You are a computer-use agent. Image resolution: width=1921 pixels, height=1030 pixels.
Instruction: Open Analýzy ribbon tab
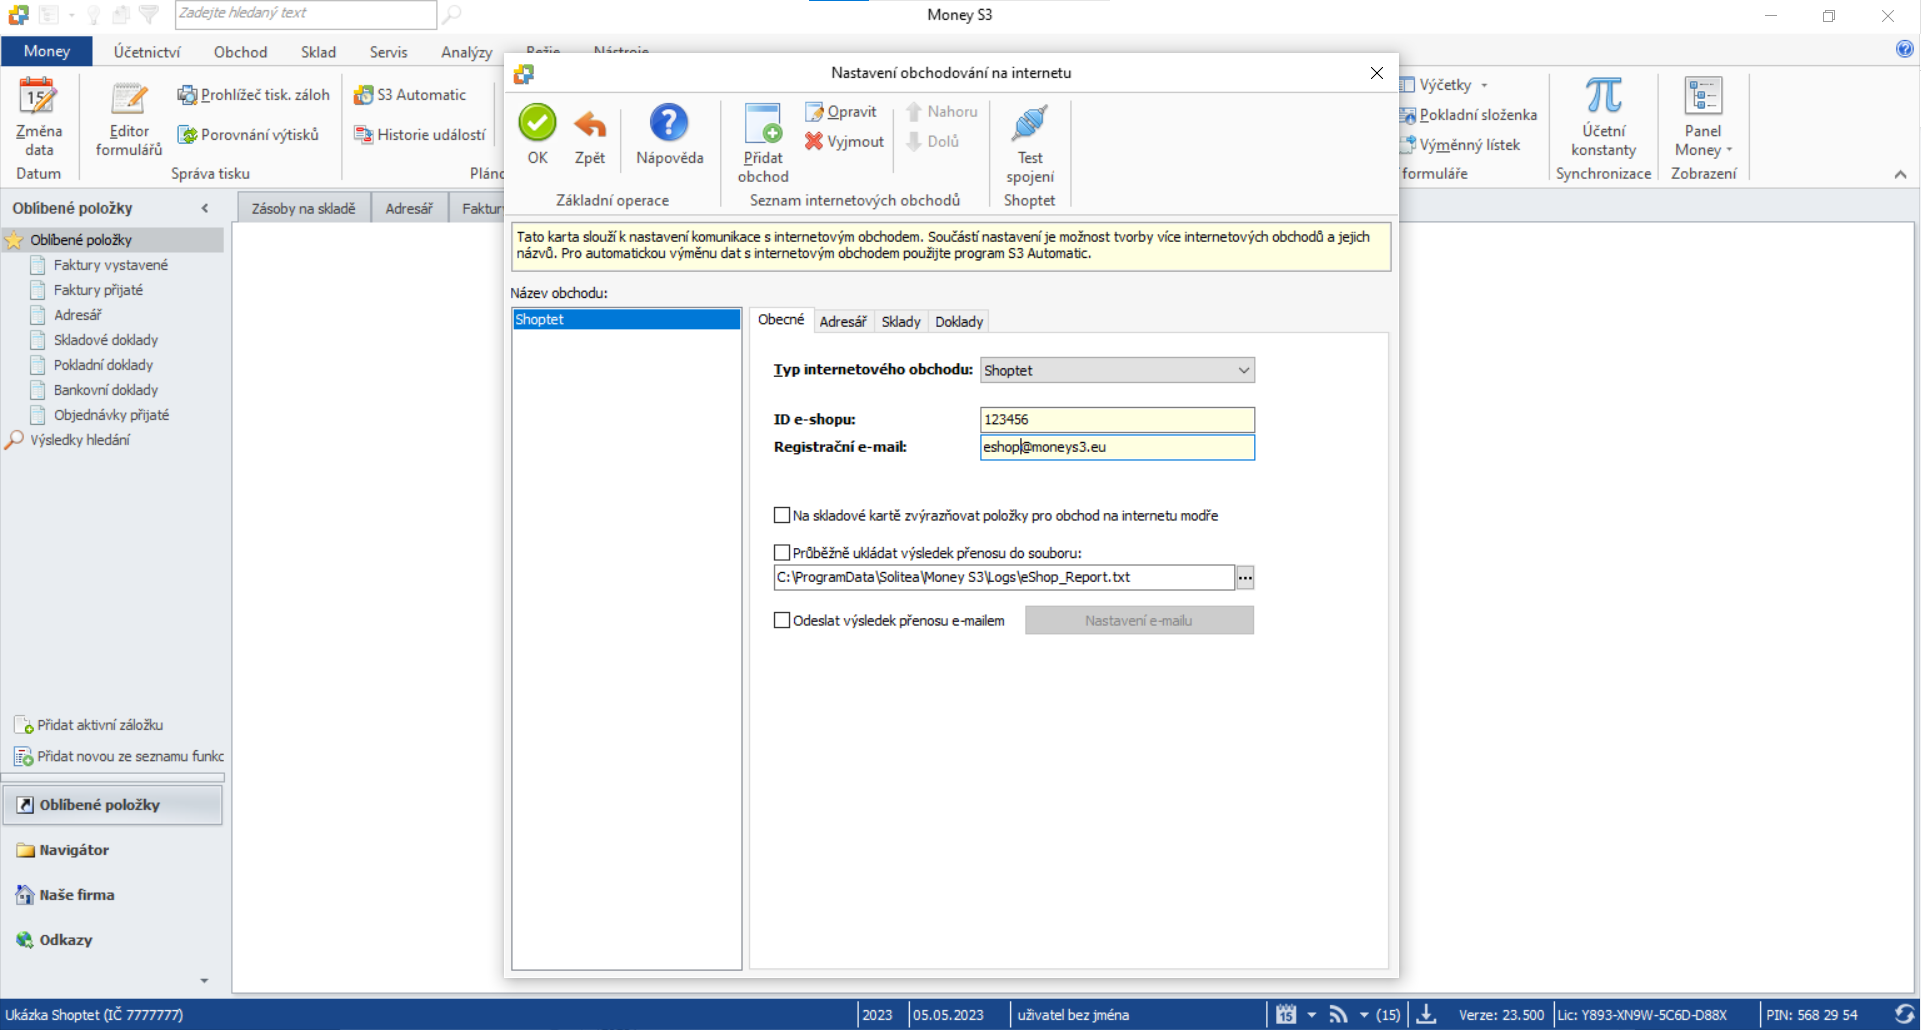pyautogui.click(x=466, y=52)
